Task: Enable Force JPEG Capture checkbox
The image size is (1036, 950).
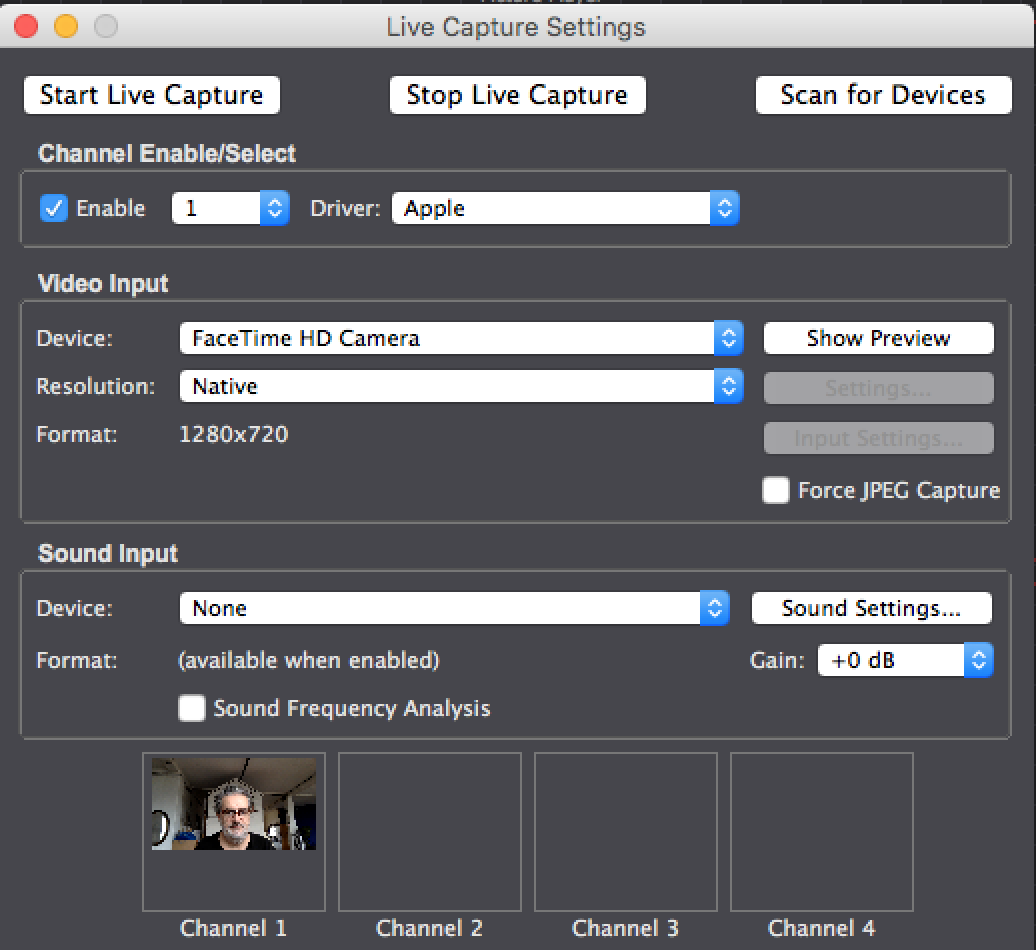Action: [x=776, y=490]
